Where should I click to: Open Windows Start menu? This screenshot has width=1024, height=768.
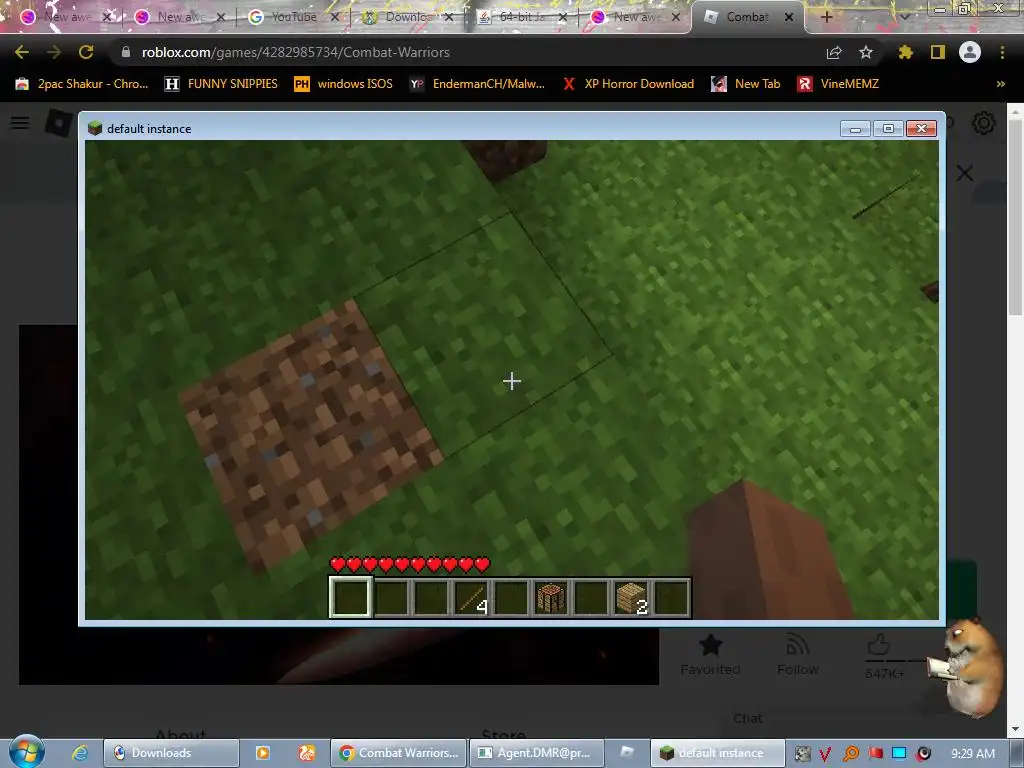27,752
